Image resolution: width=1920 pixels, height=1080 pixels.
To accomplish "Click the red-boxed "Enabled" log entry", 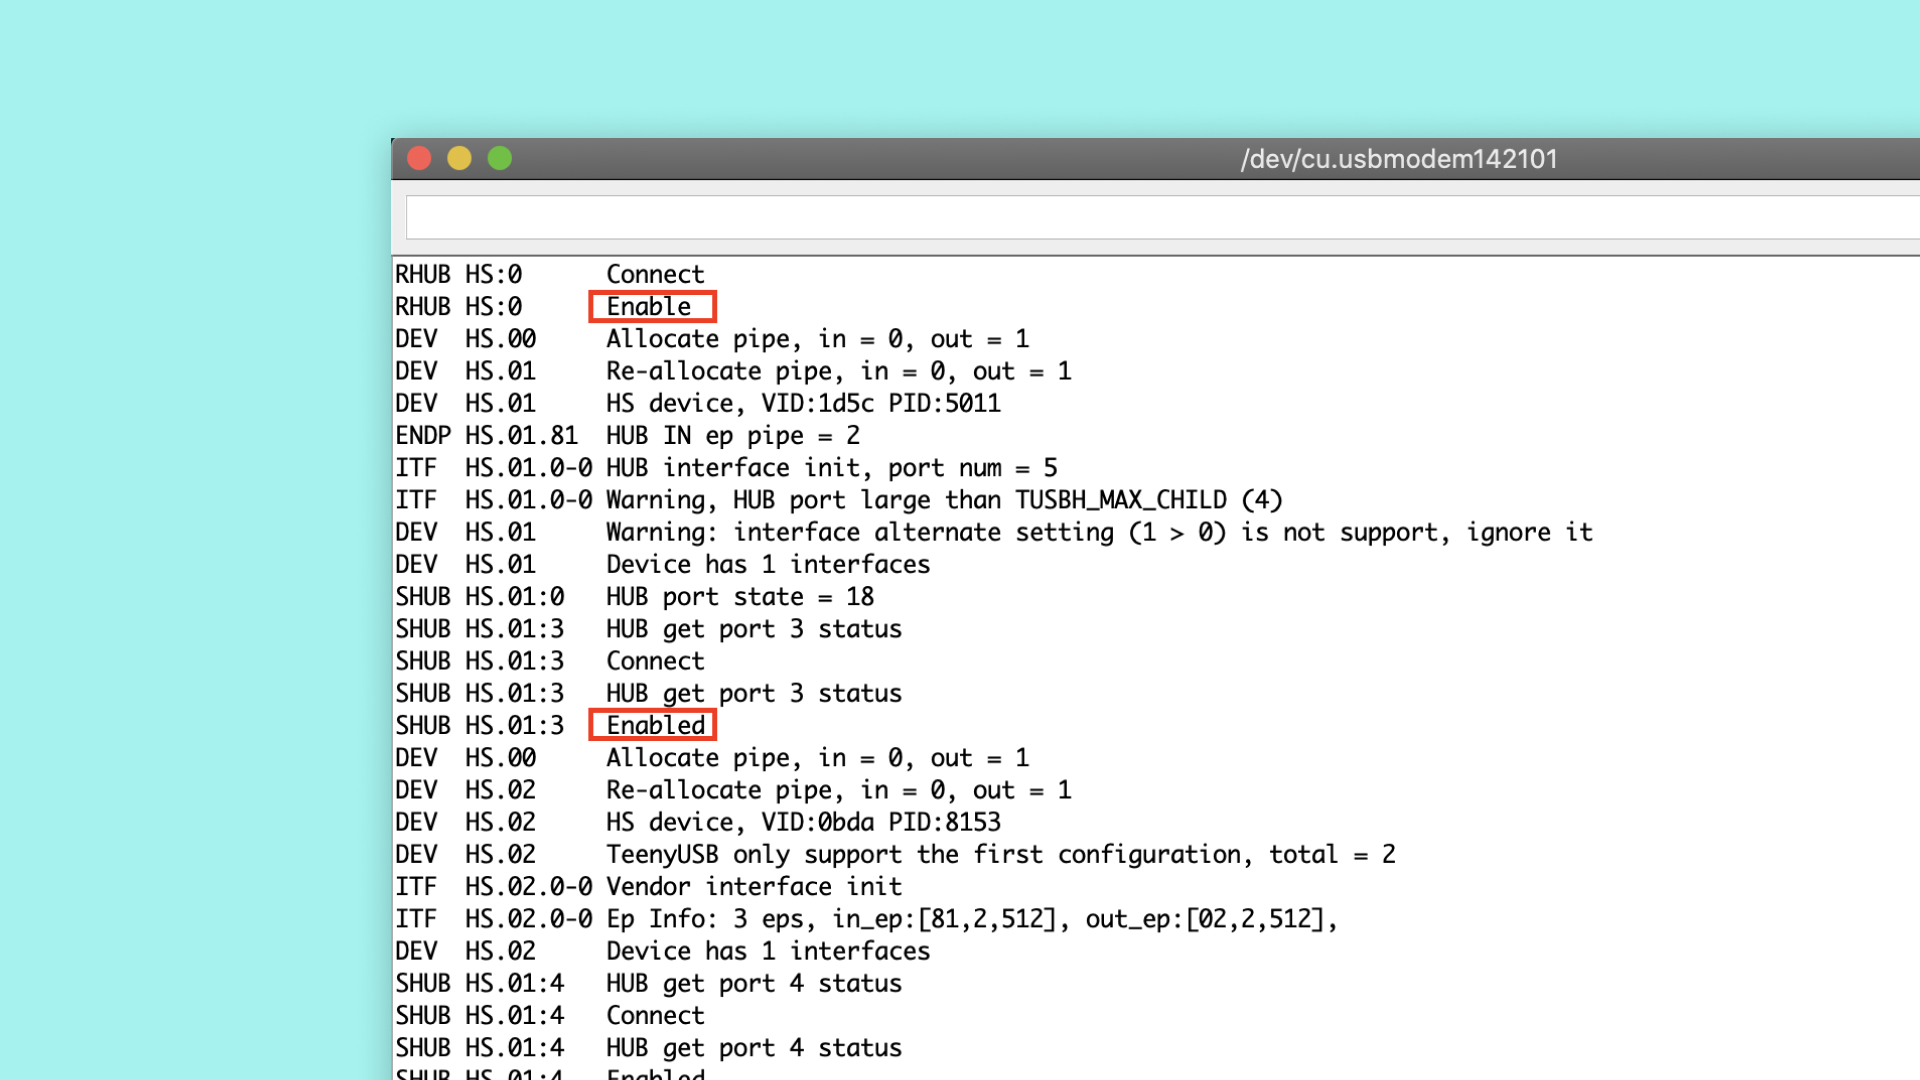I will tap(653, 725).
